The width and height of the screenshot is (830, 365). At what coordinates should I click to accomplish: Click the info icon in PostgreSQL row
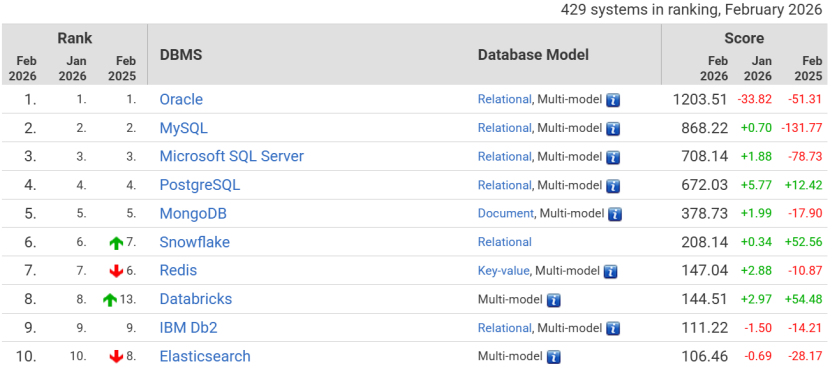(x=613, y=186)
